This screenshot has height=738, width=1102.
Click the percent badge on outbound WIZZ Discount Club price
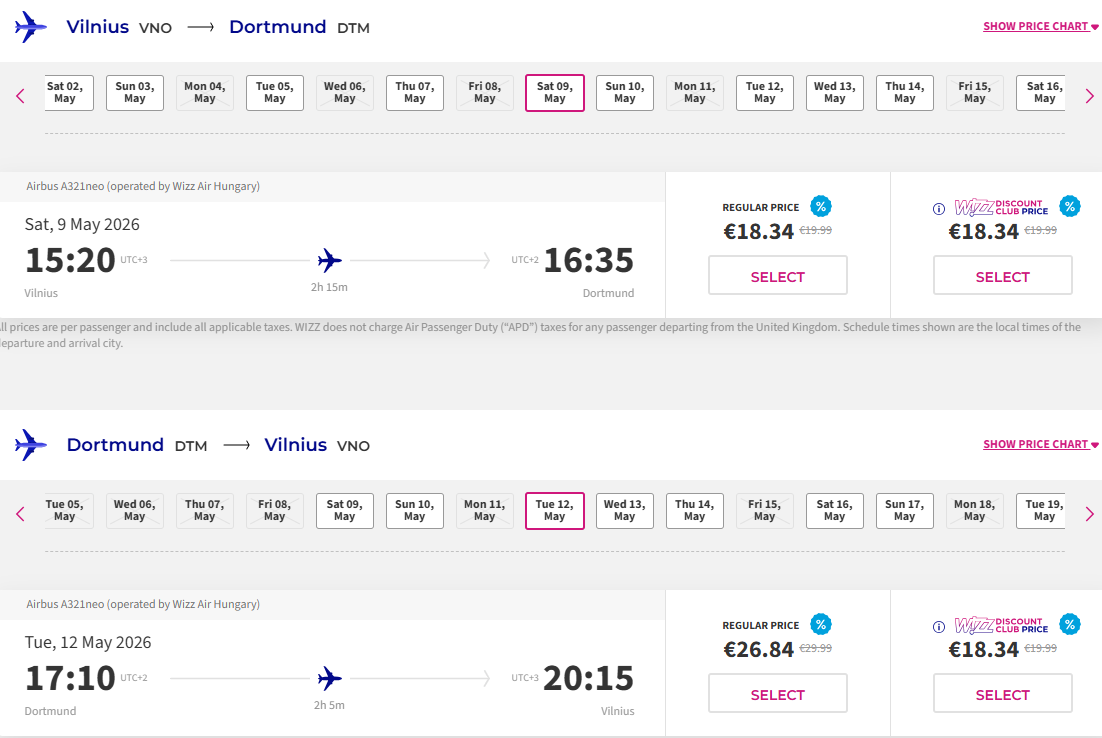coord(1070,207)
